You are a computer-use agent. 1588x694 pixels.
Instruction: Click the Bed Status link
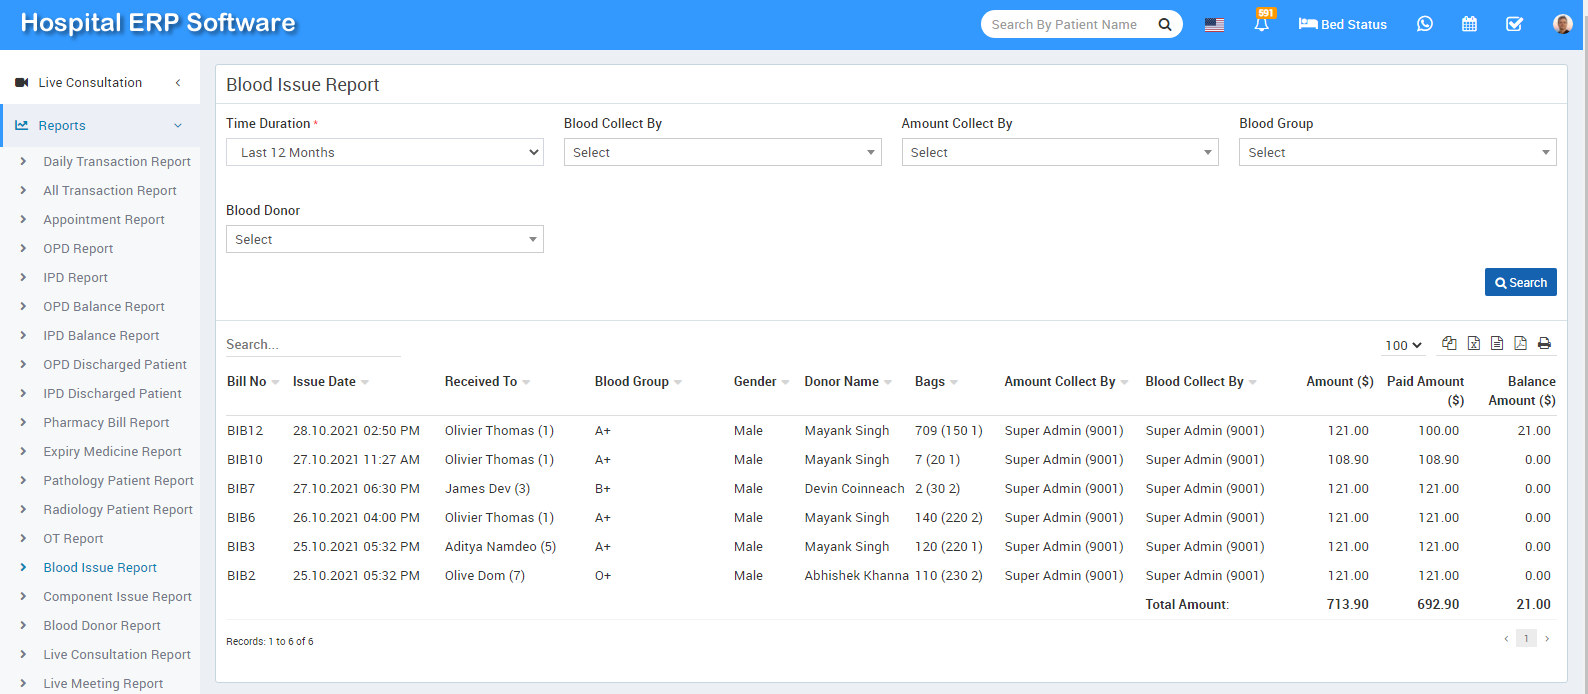[x=1342, y=24]
